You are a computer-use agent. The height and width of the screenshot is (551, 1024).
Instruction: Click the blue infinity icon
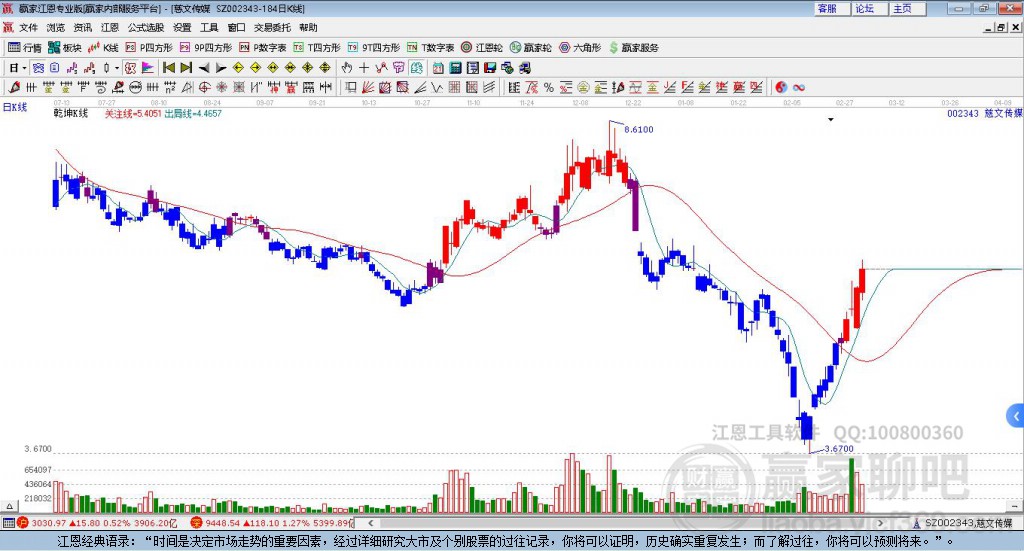799,87
